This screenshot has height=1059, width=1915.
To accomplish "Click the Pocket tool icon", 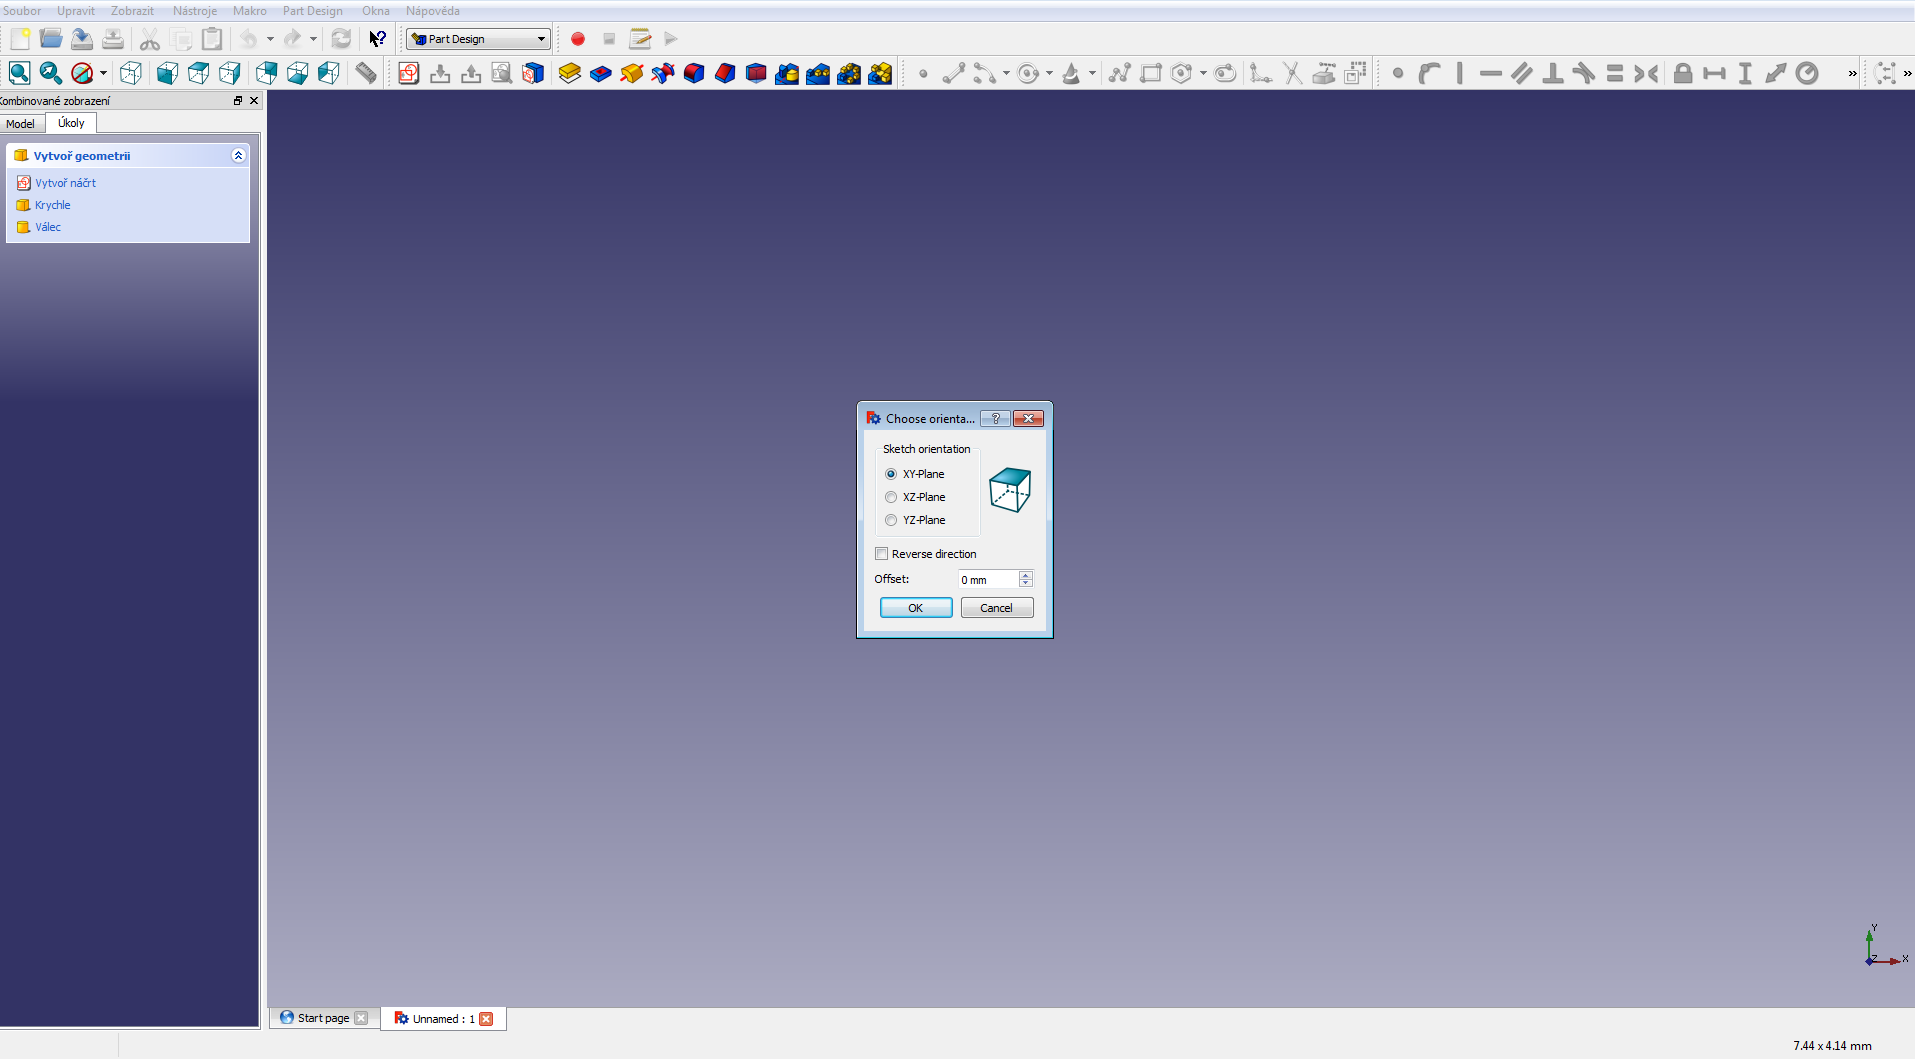I will (x=600, y=73).
